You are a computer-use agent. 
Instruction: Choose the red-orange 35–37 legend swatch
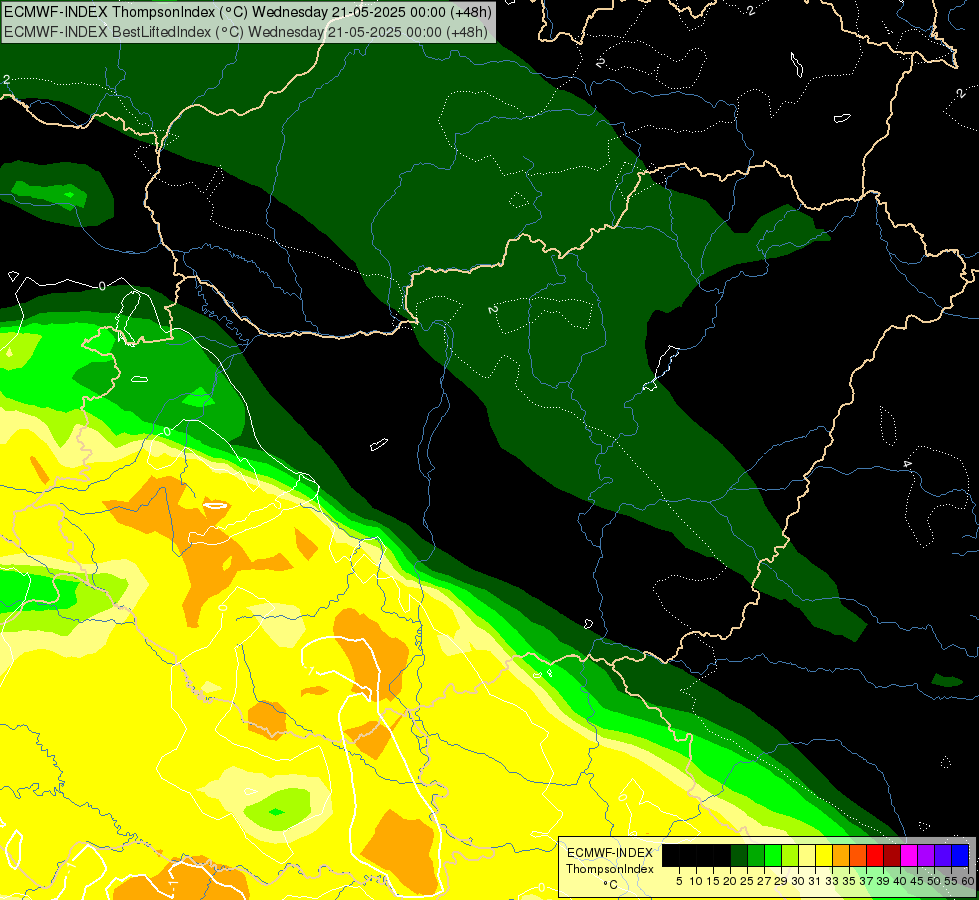click(858, 855)
